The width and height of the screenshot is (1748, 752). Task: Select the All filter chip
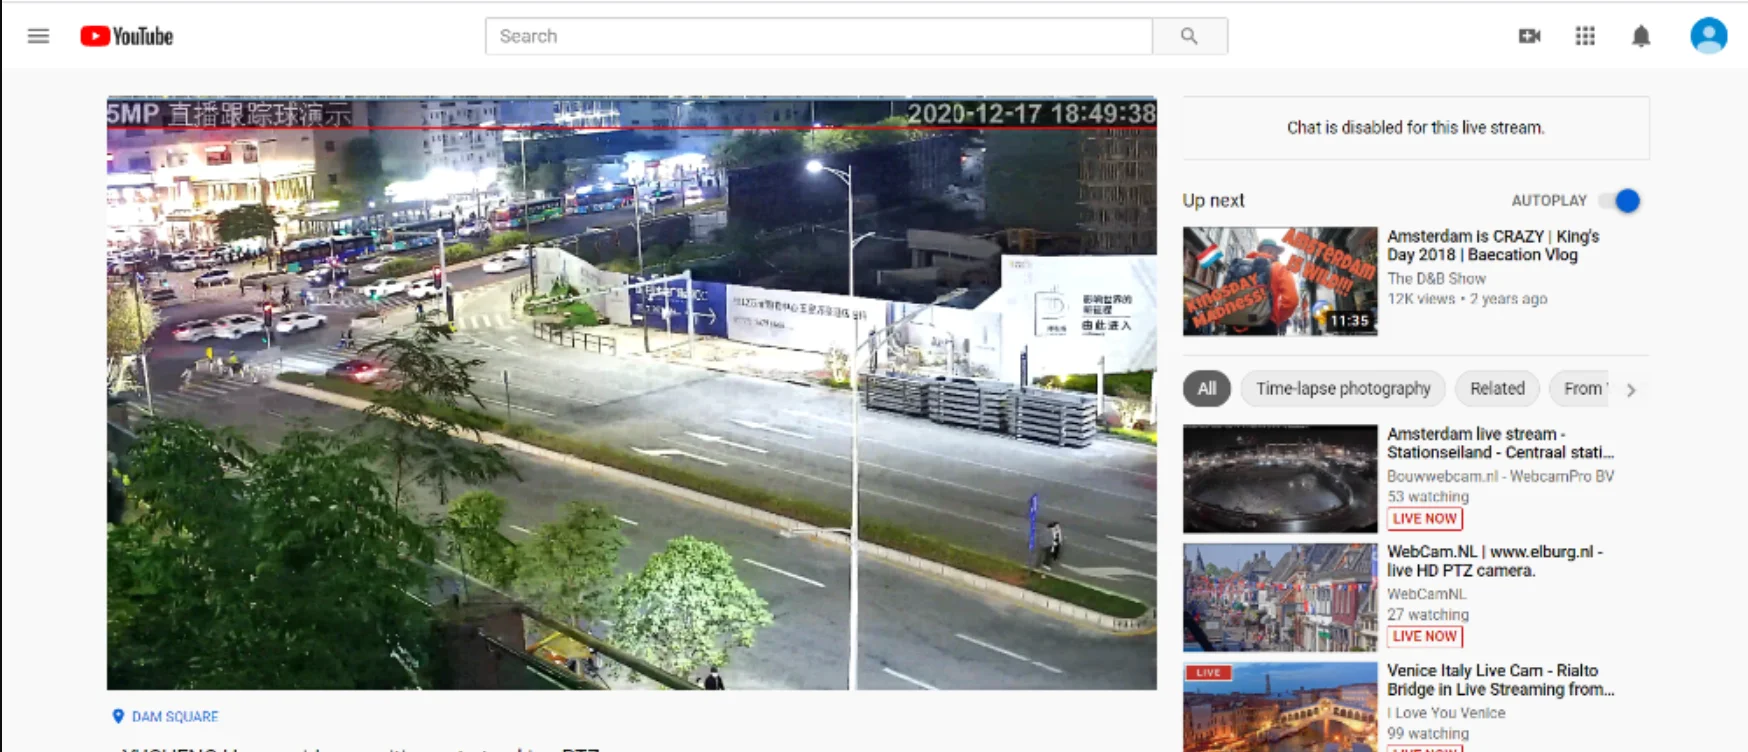(x=1207, y=389)
